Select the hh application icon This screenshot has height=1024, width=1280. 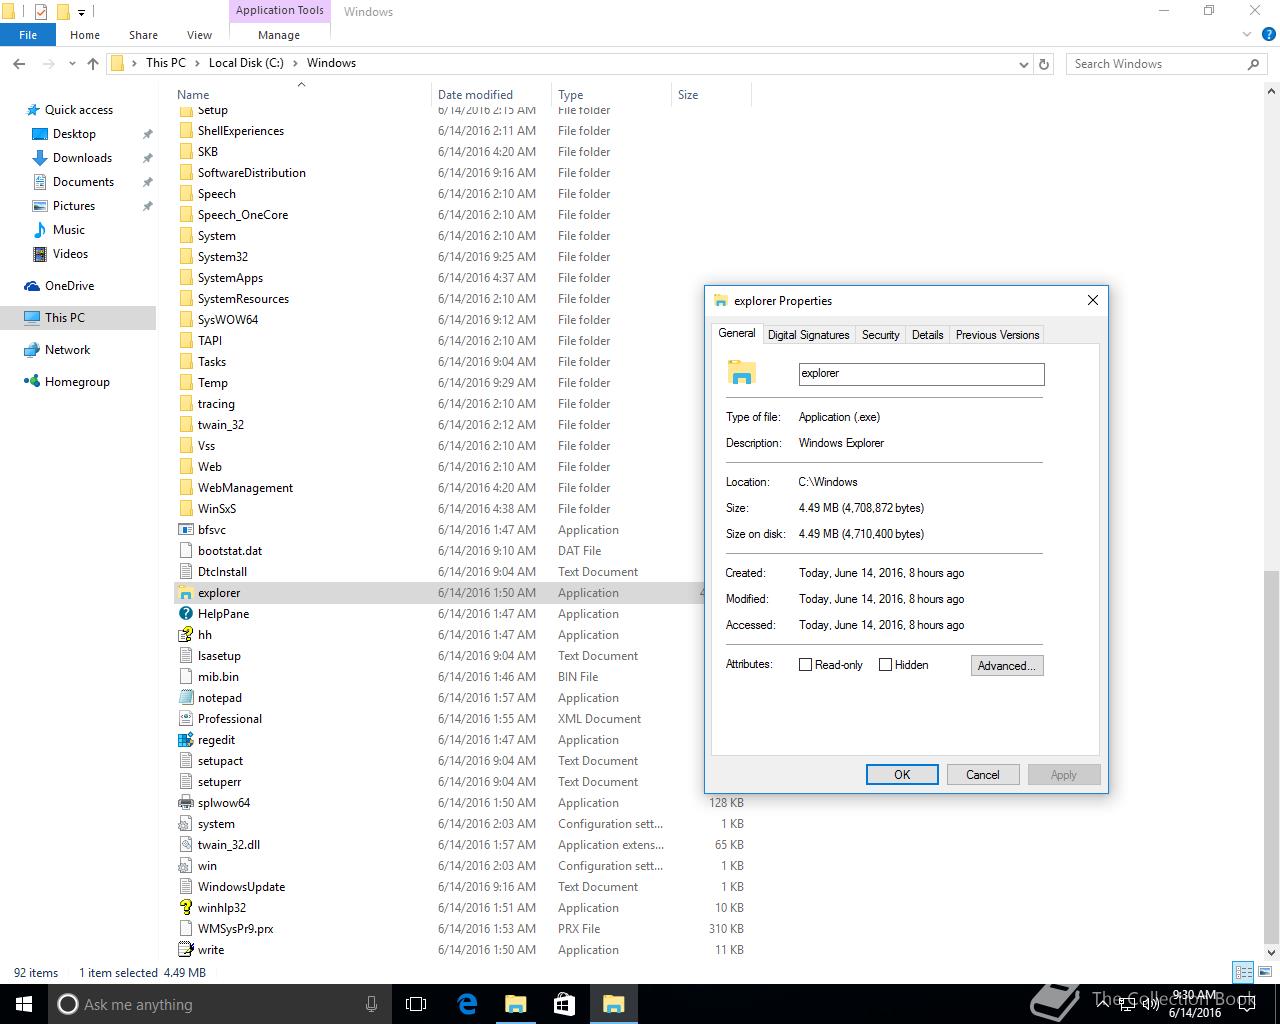[x=185, y=635]
